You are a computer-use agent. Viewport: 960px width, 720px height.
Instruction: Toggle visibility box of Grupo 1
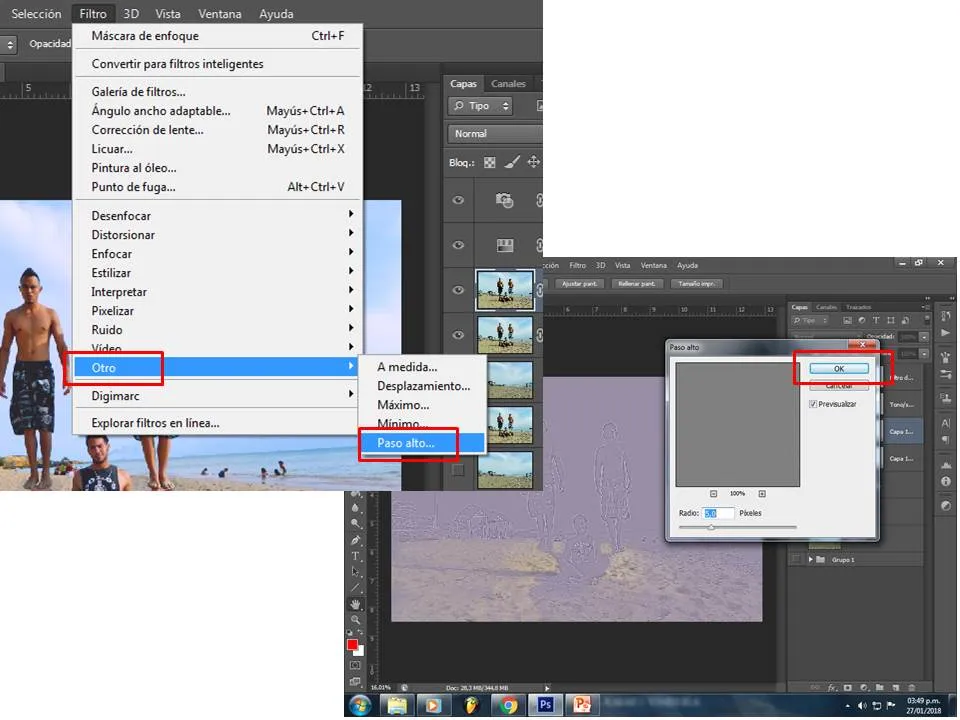tap(795, 560)
